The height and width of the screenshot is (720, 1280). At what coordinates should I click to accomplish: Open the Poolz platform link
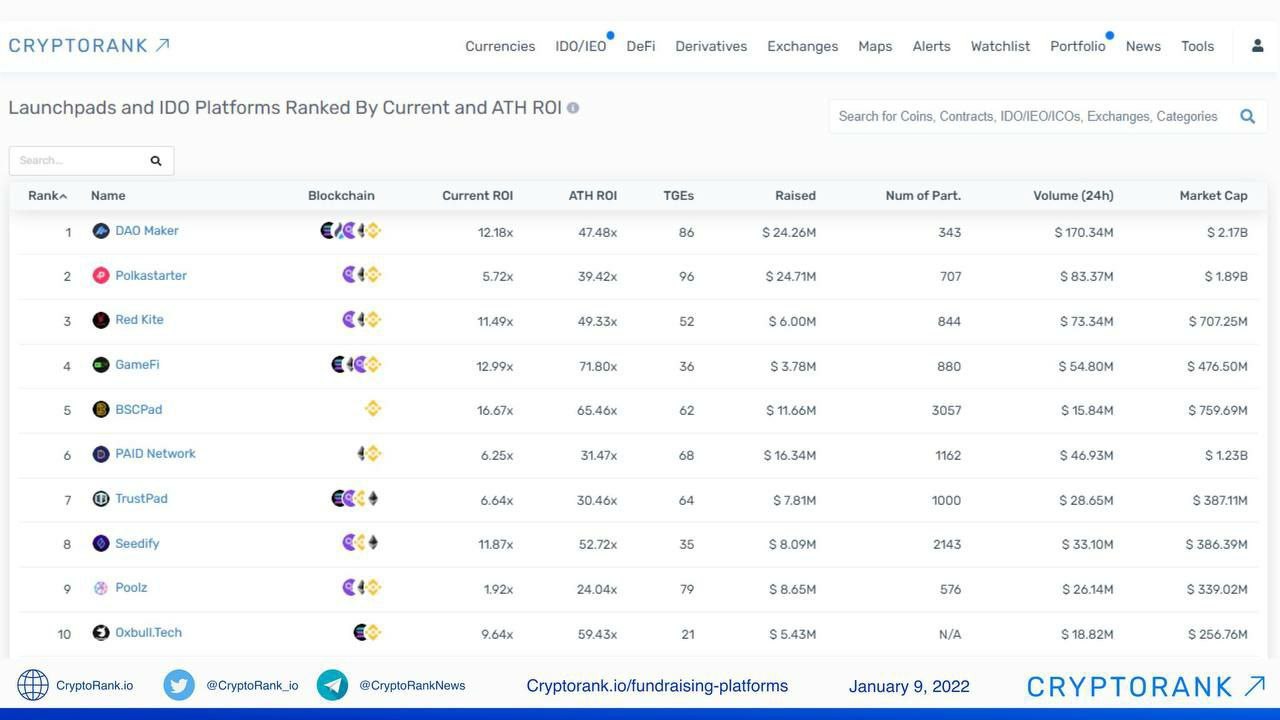(131, 588)
